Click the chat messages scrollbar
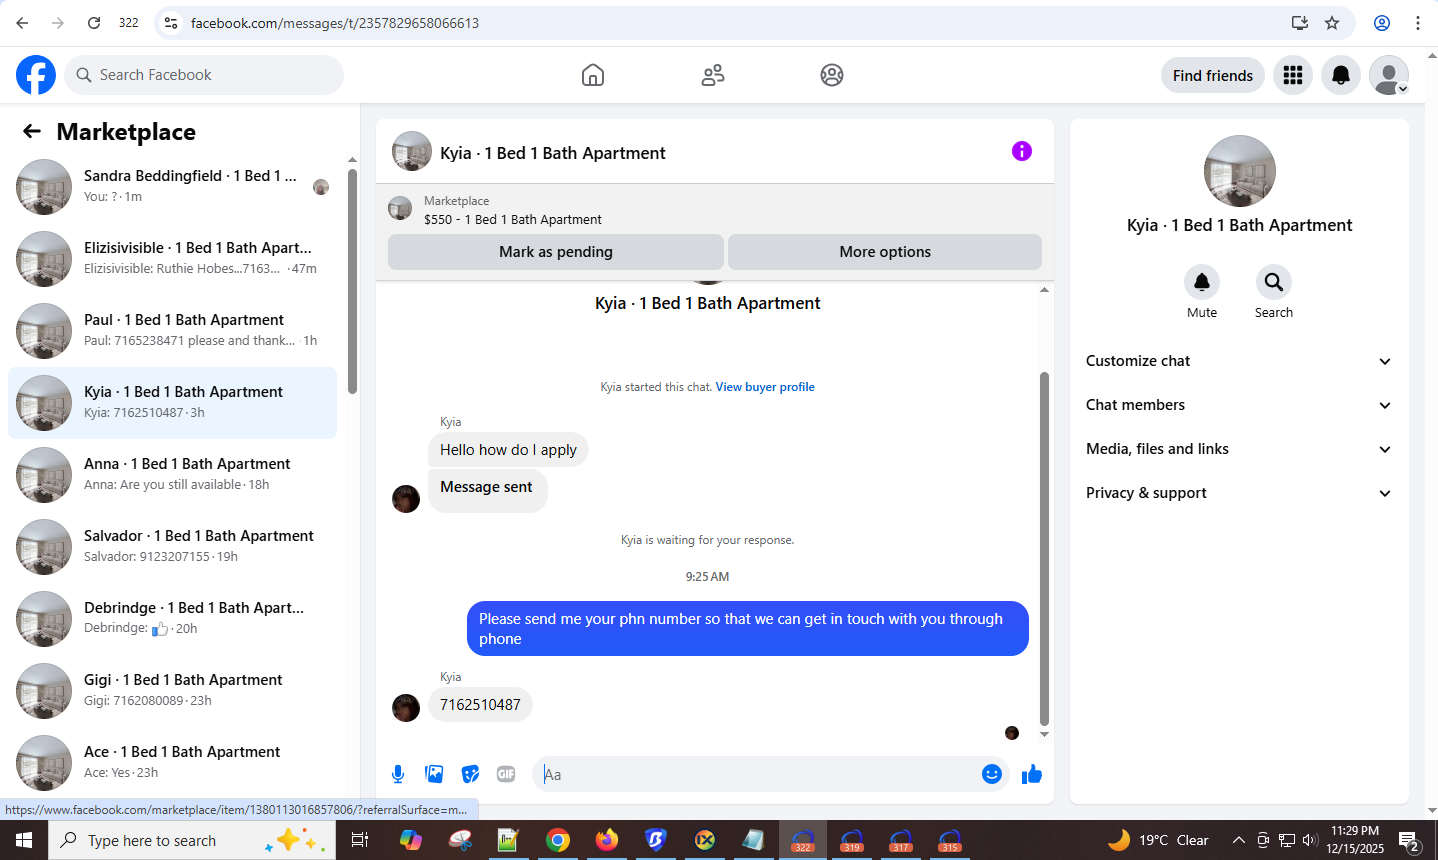1438x860 pixels. point(1044,548)
